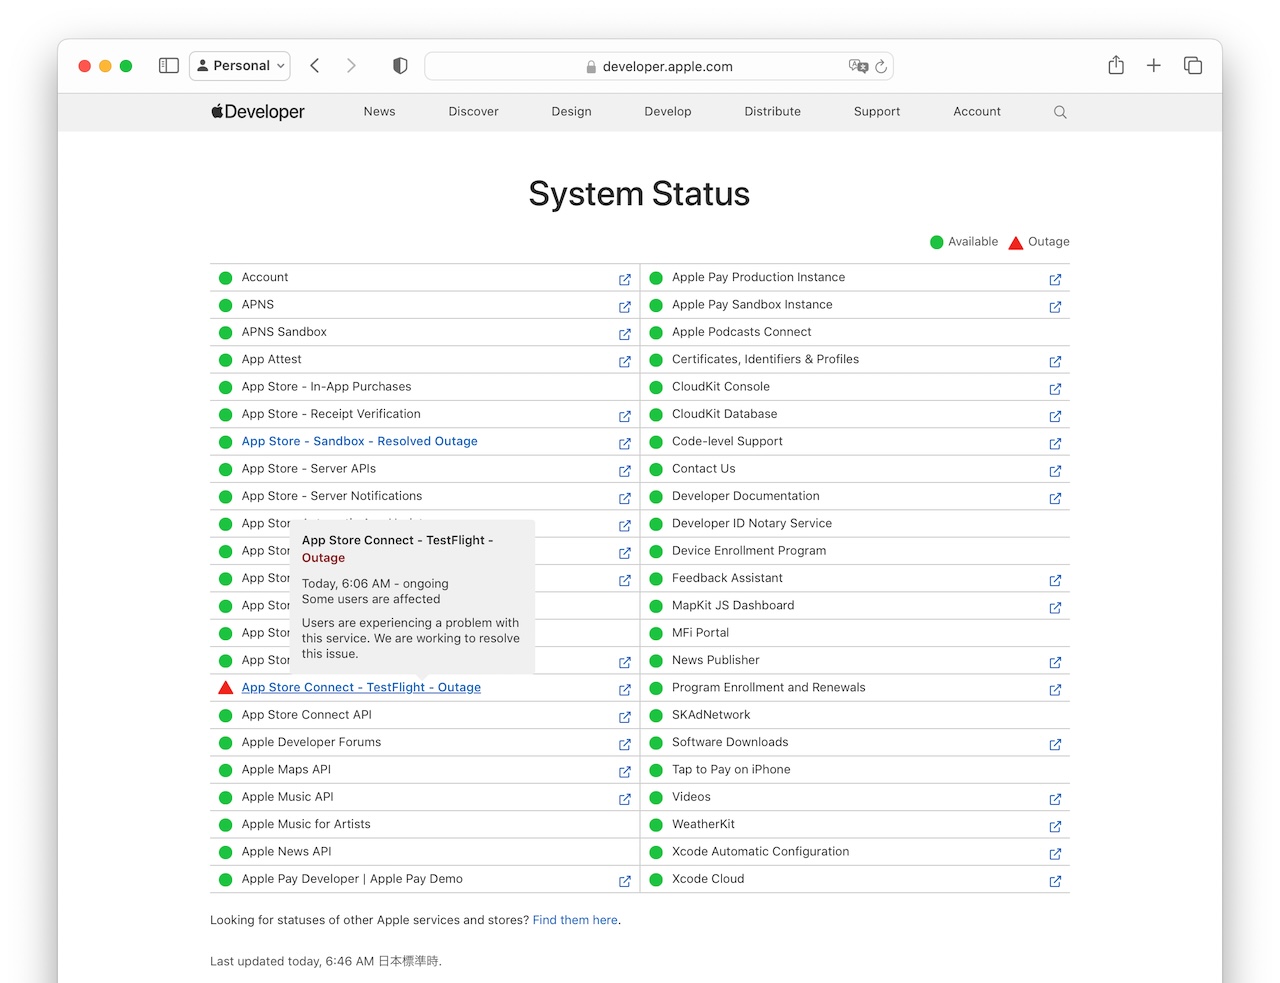This screenshot has height=983, width=1280.
Task: Open external link for Videos row
Action: point(1055,799)
